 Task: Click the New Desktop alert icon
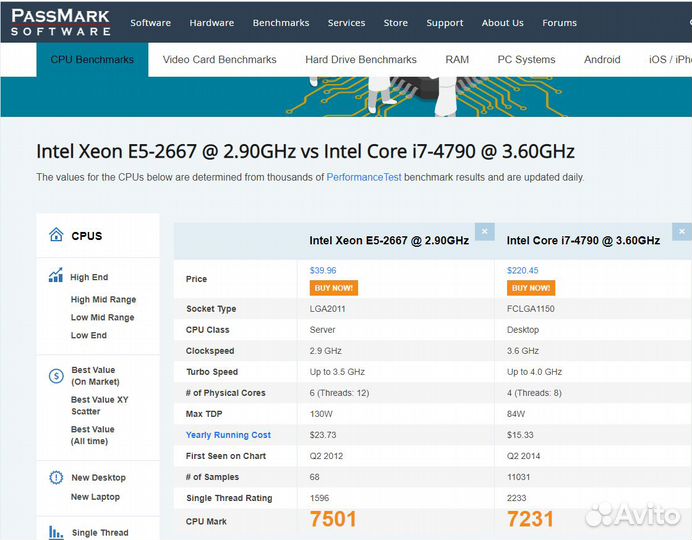(56, 477)
